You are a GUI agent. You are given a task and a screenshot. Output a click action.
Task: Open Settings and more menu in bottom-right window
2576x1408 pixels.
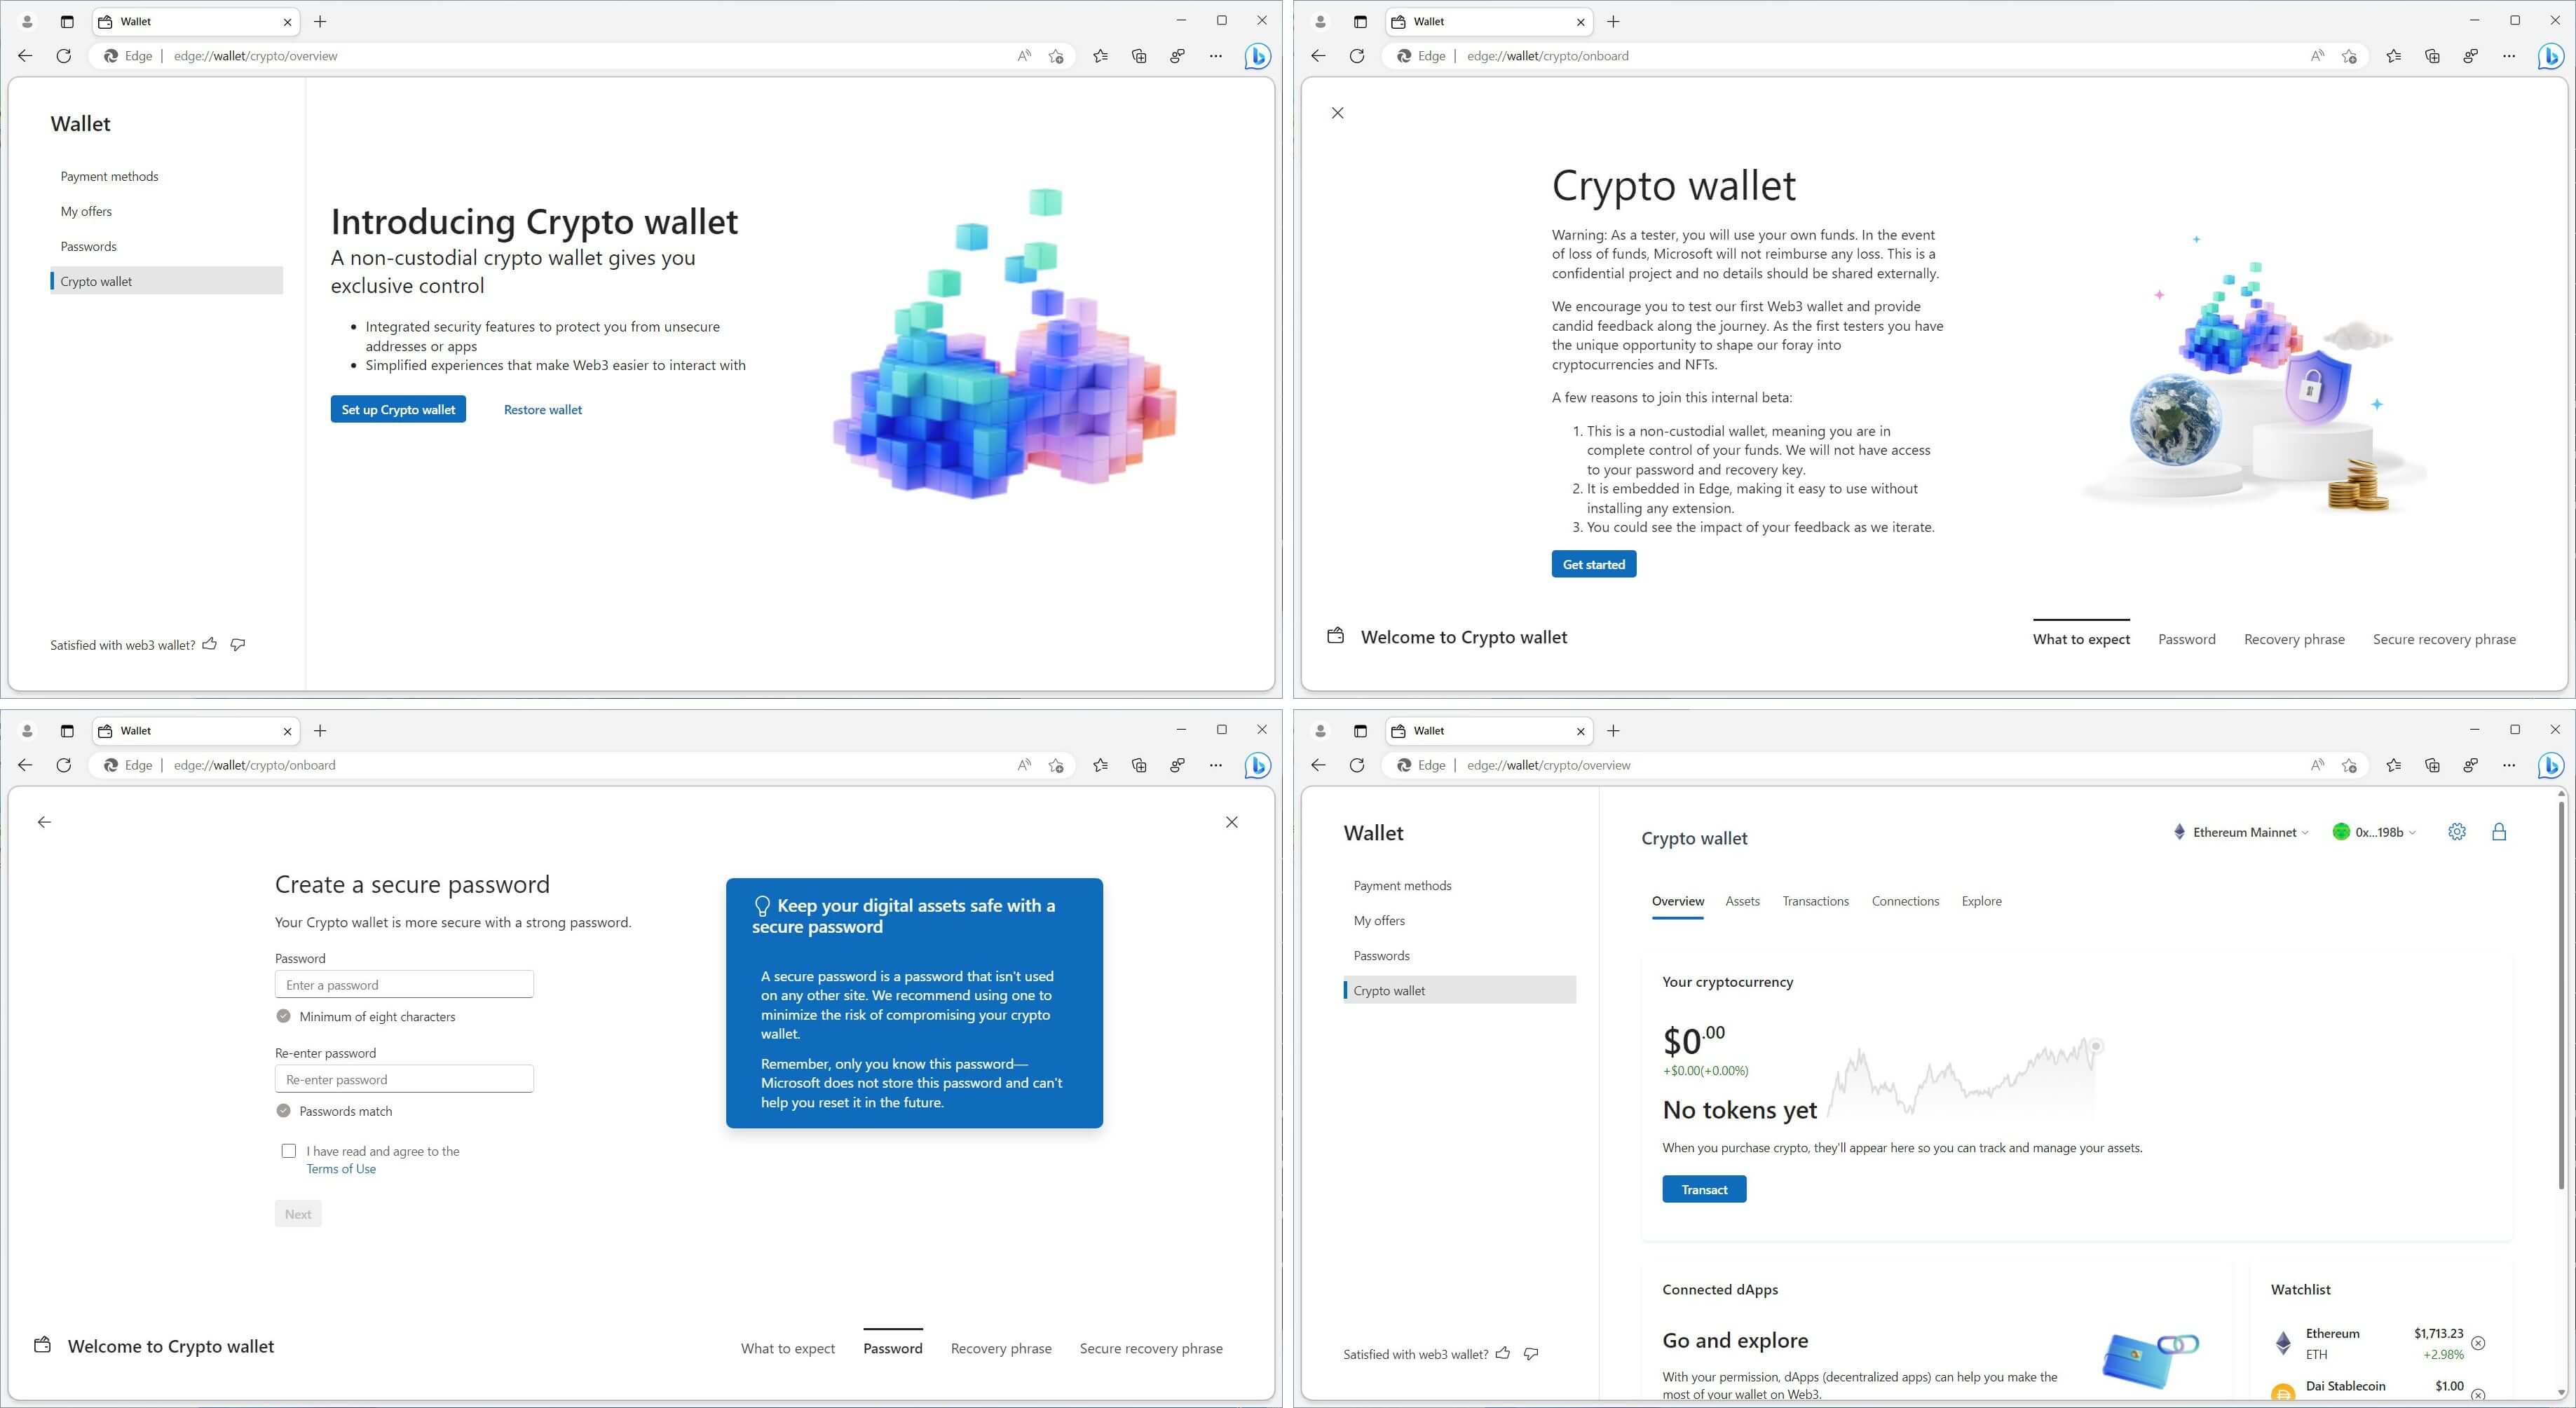tap(2509, 765)
